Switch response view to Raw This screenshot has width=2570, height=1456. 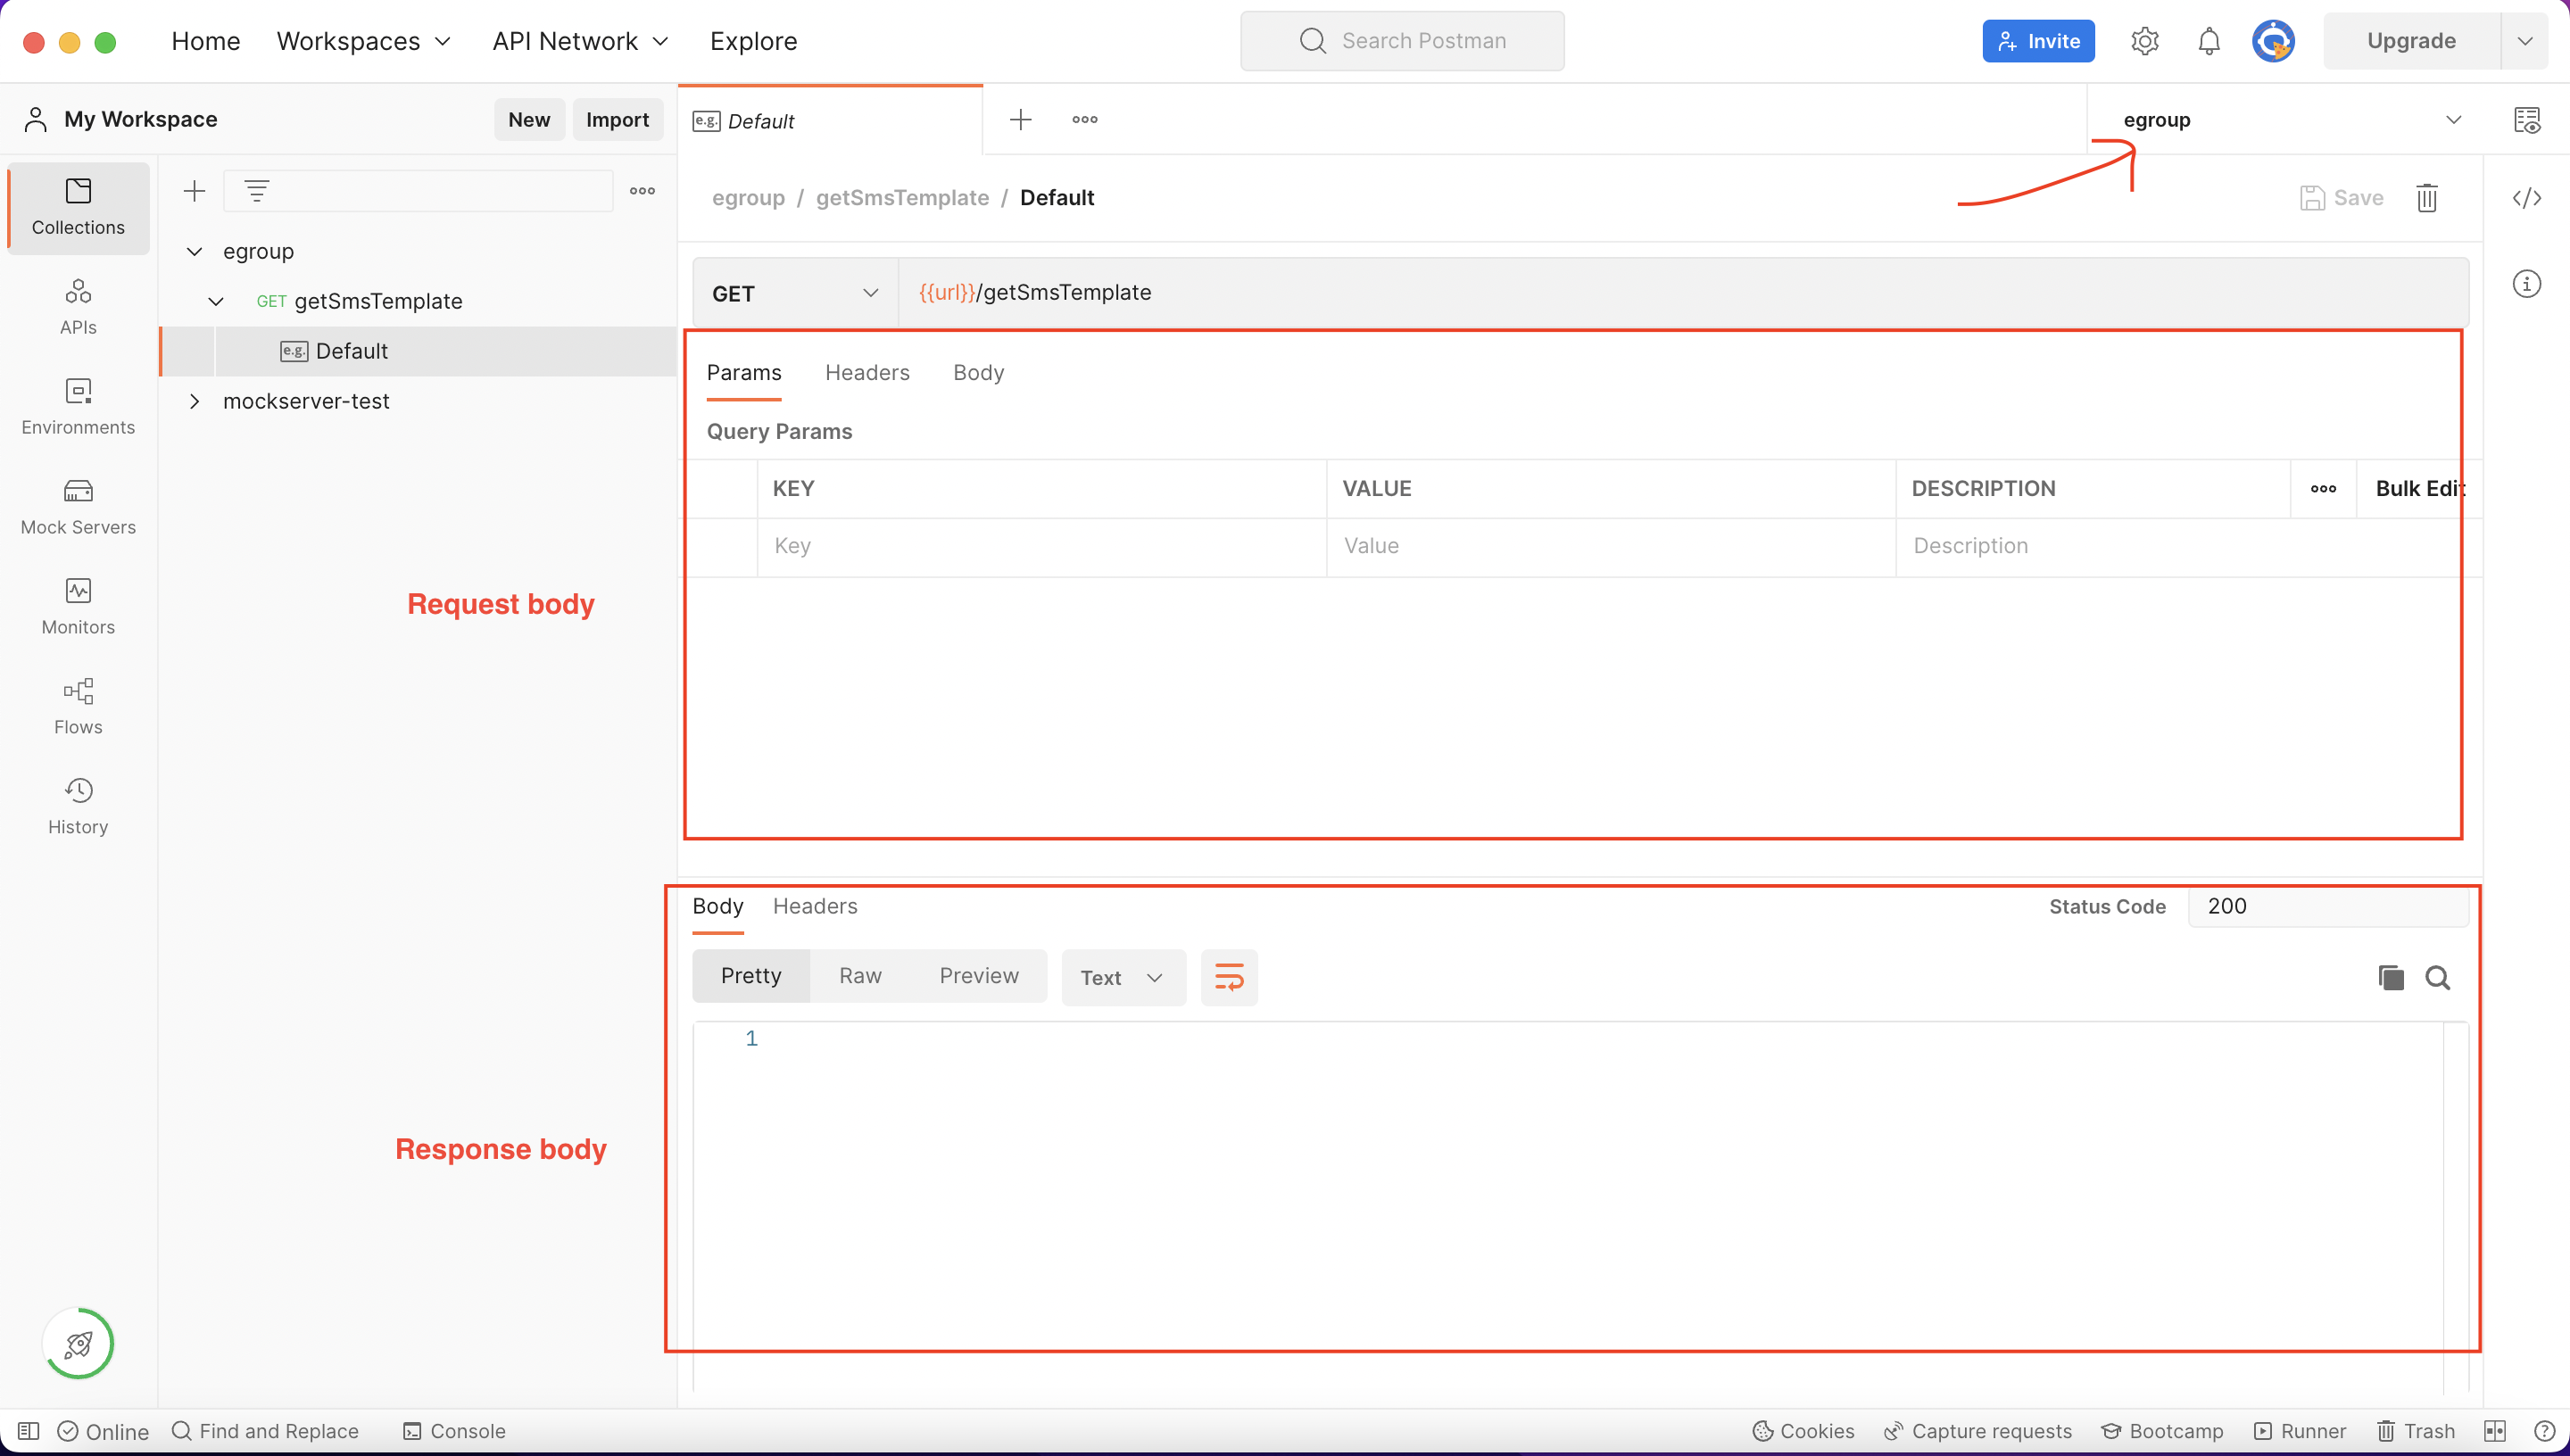point(860,975)
